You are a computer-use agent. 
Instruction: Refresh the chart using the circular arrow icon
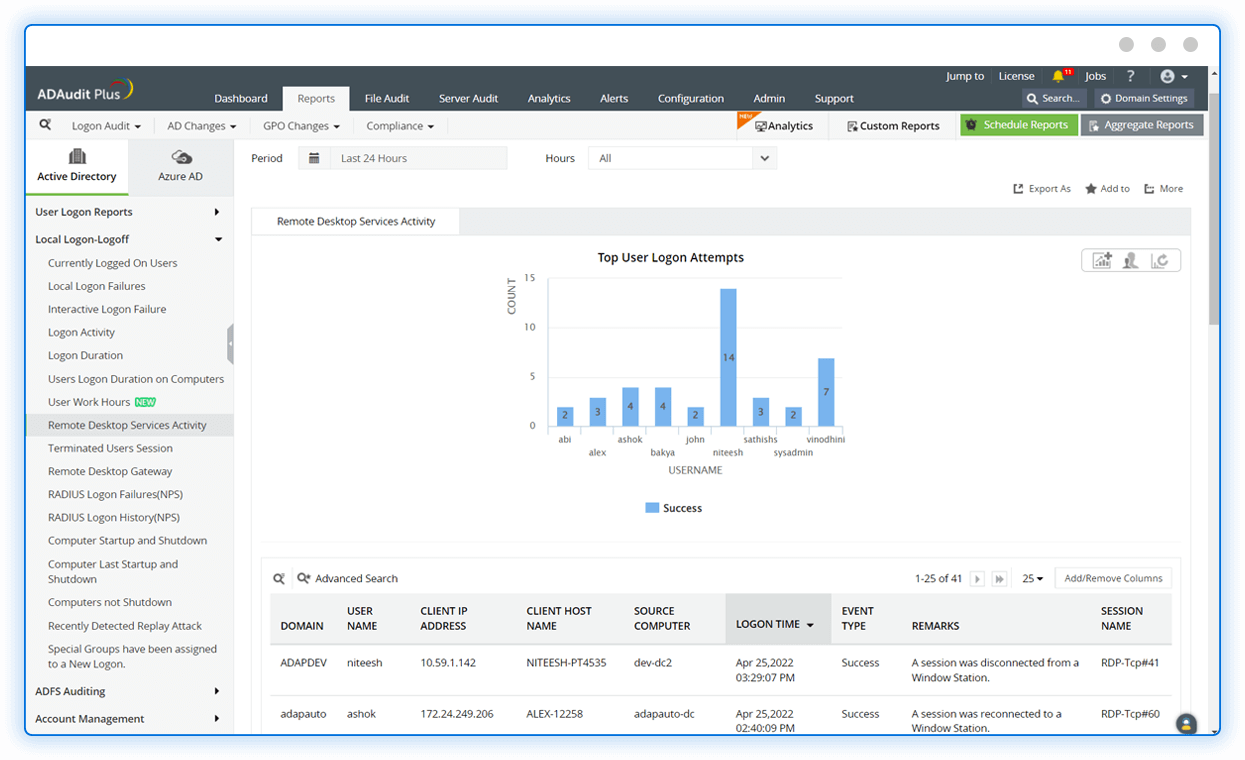point(1158,259)
